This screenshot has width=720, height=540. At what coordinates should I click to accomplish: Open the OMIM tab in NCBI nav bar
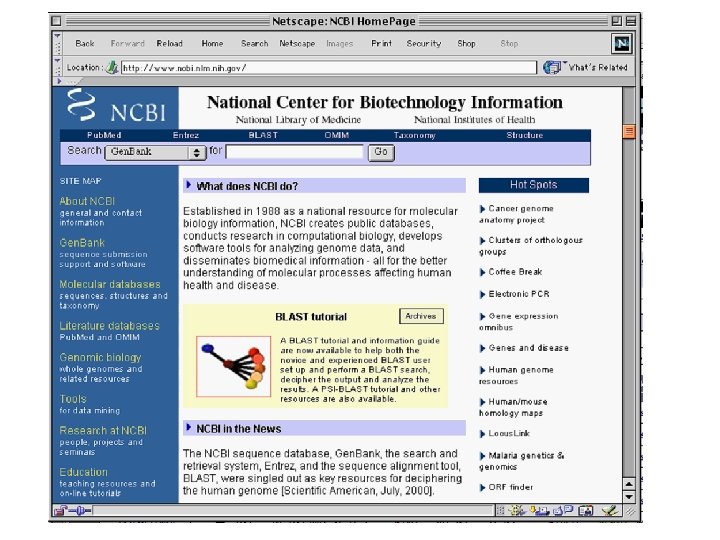point(337,135)
